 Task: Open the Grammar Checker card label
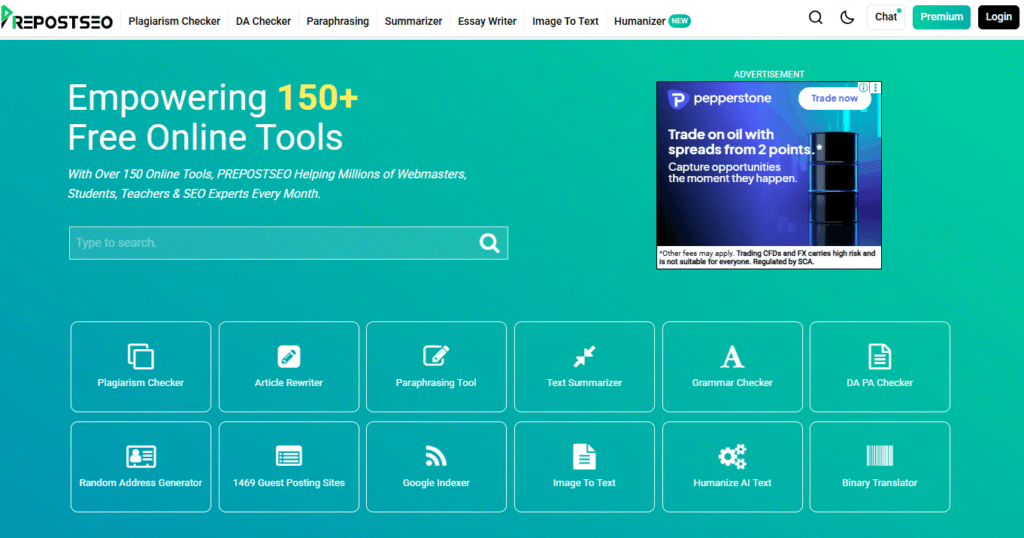(732, 383)
